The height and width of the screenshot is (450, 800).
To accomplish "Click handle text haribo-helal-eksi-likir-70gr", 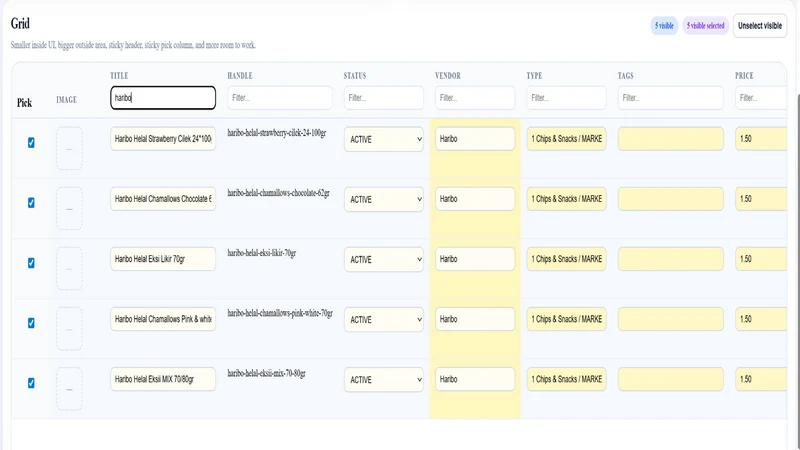I will 262,254.
